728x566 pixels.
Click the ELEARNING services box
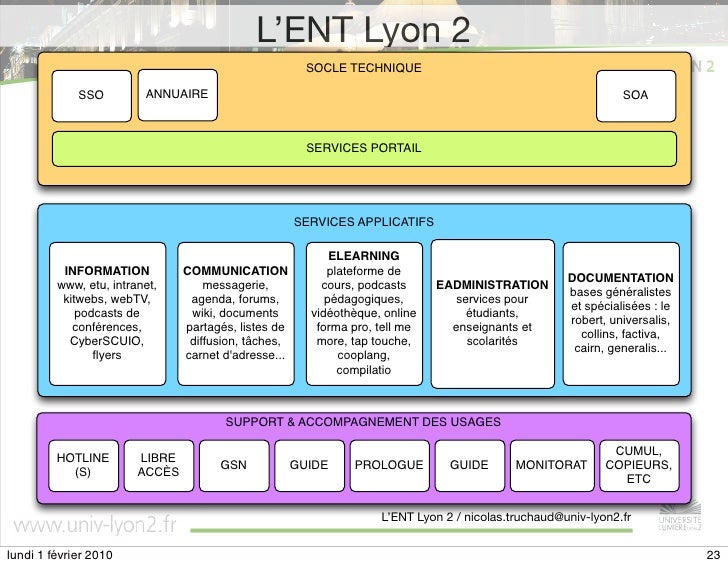pyautogui.click(x=364, y=313)
